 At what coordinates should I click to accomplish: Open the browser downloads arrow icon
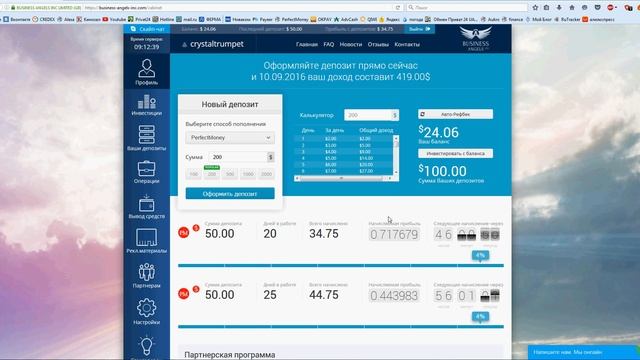click(x=559, y=7)
